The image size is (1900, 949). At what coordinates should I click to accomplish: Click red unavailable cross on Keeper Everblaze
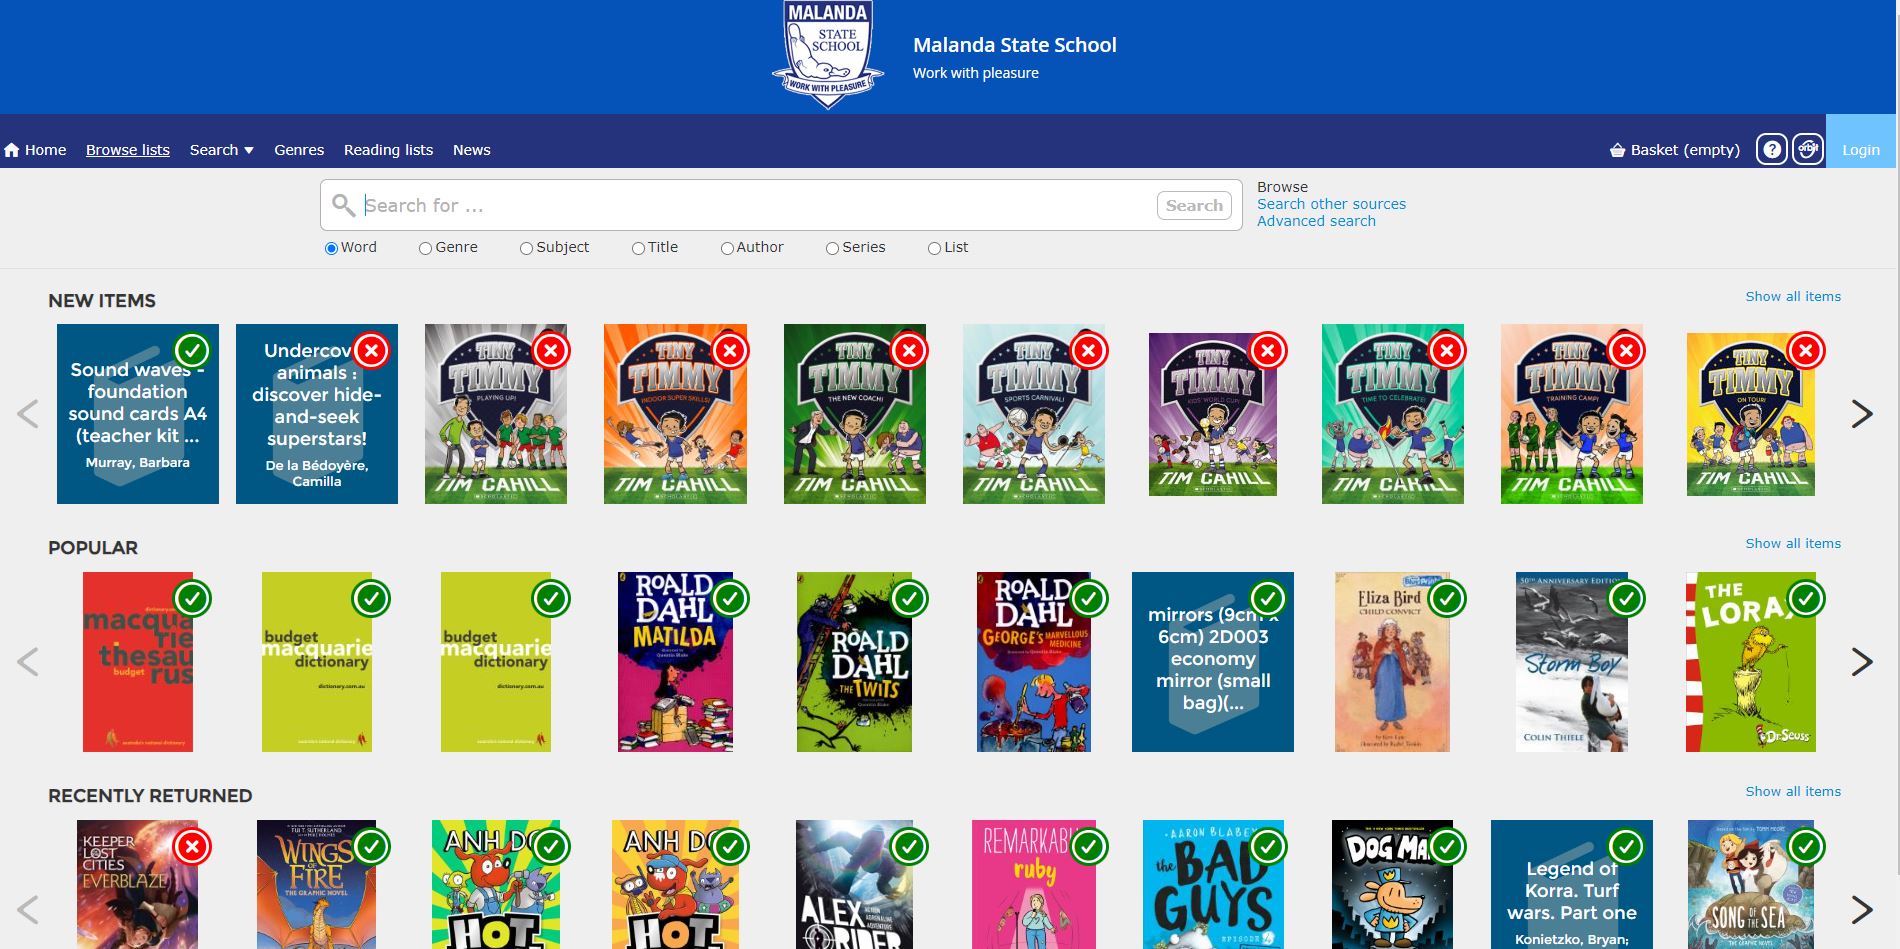click(192, 847)
